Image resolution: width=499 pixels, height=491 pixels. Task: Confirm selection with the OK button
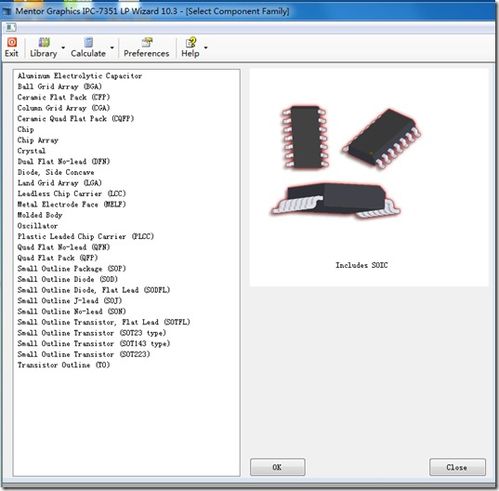pyautogui.click(x=277, y=467)
